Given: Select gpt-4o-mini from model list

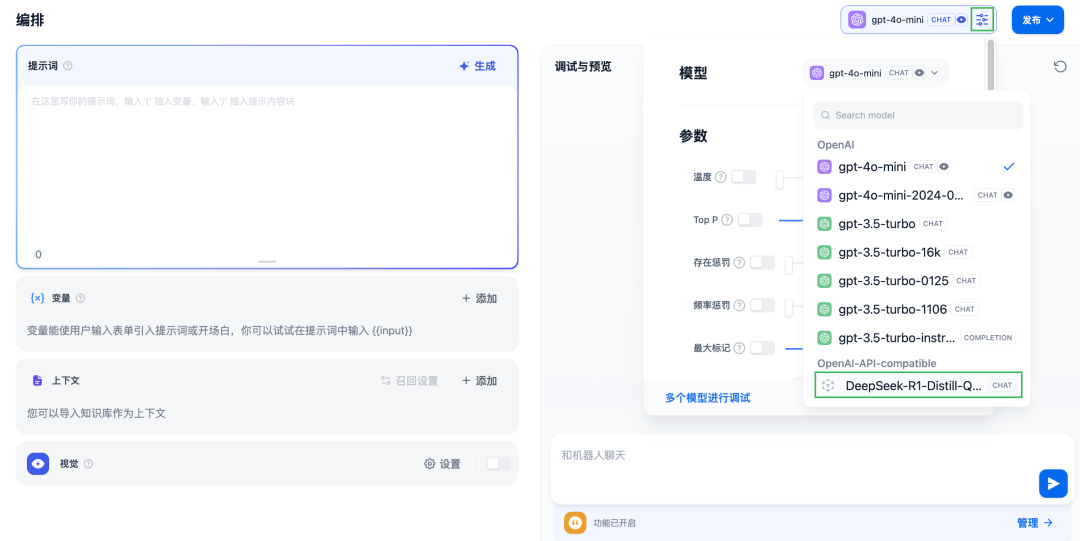Looking at the screenshot, I should point(916,166).
